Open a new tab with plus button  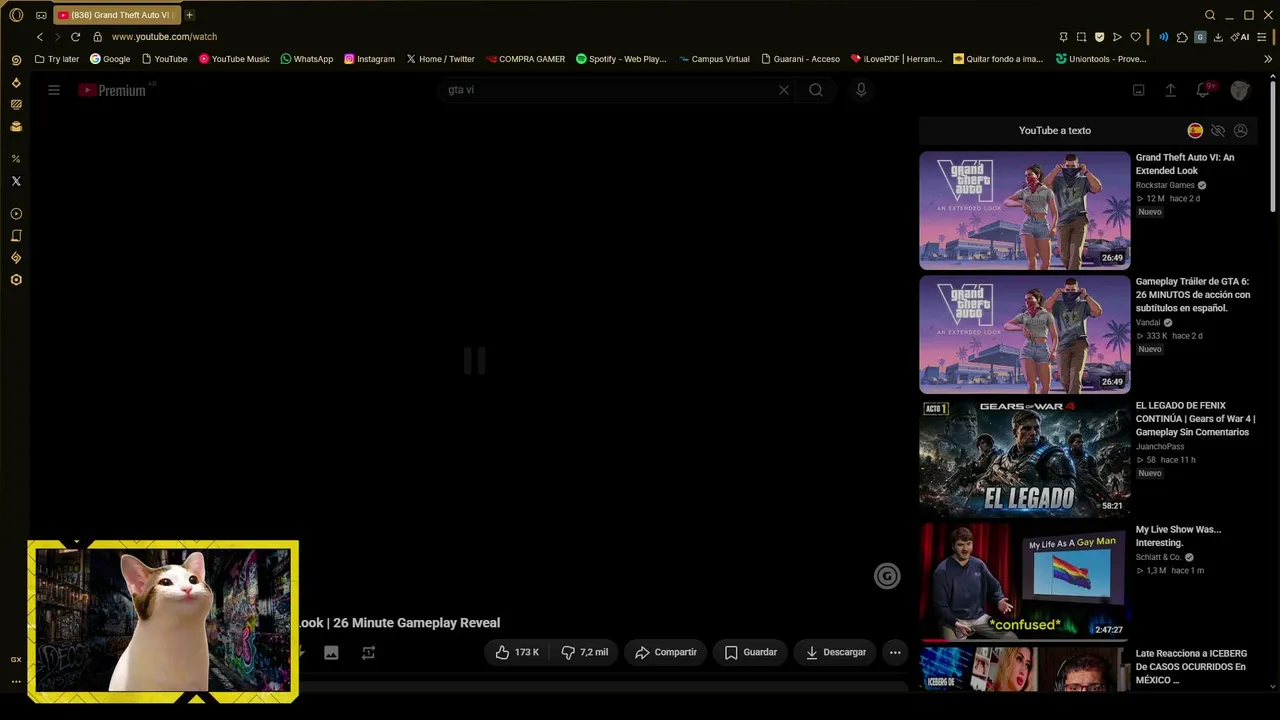tap(189, 15)
